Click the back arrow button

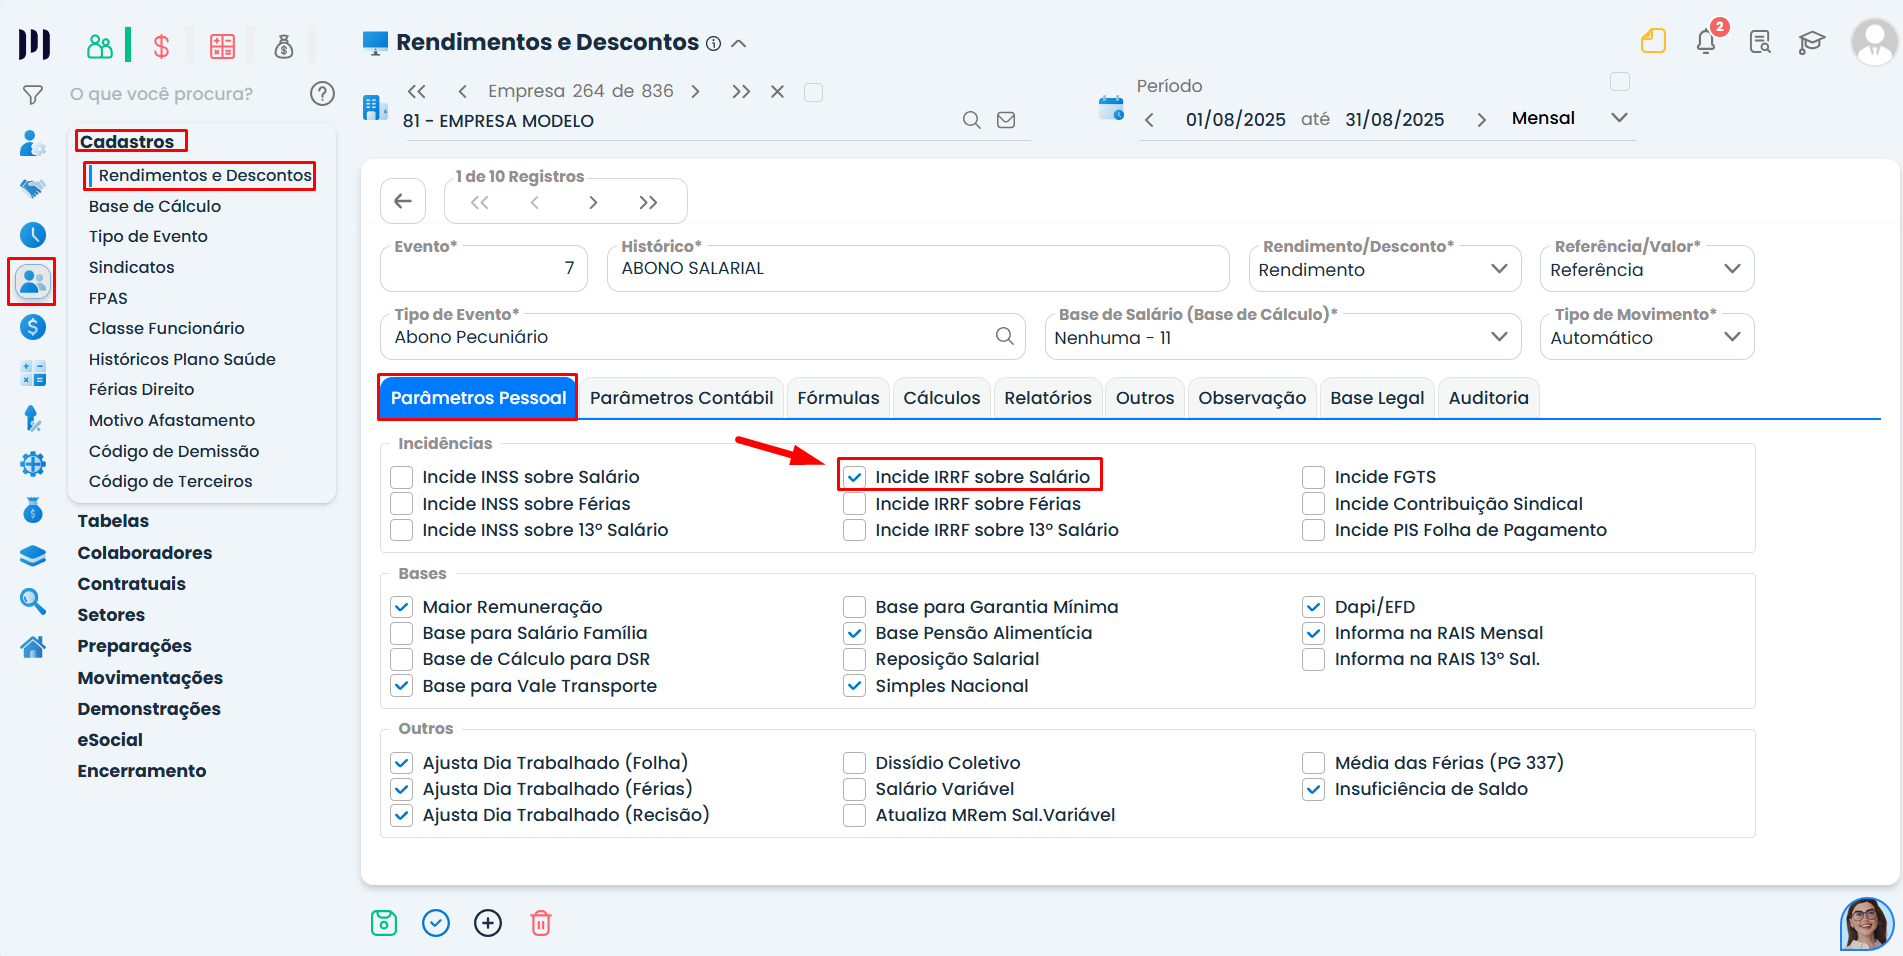click(403, 201)
